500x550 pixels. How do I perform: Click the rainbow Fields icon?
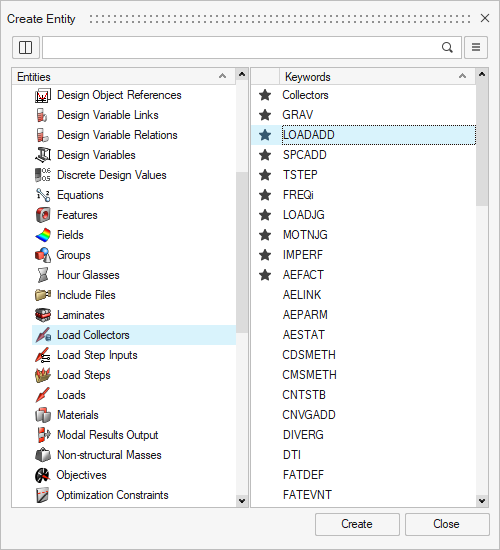(x=43, y=235)
